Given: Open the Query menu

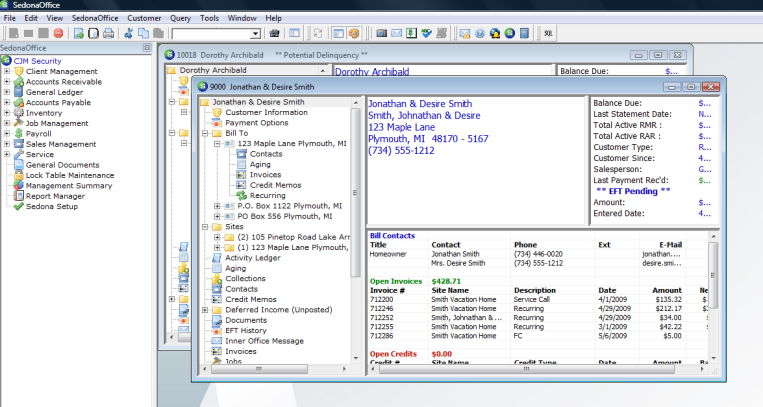Looking at the screenshot, I should click(180, 18).
